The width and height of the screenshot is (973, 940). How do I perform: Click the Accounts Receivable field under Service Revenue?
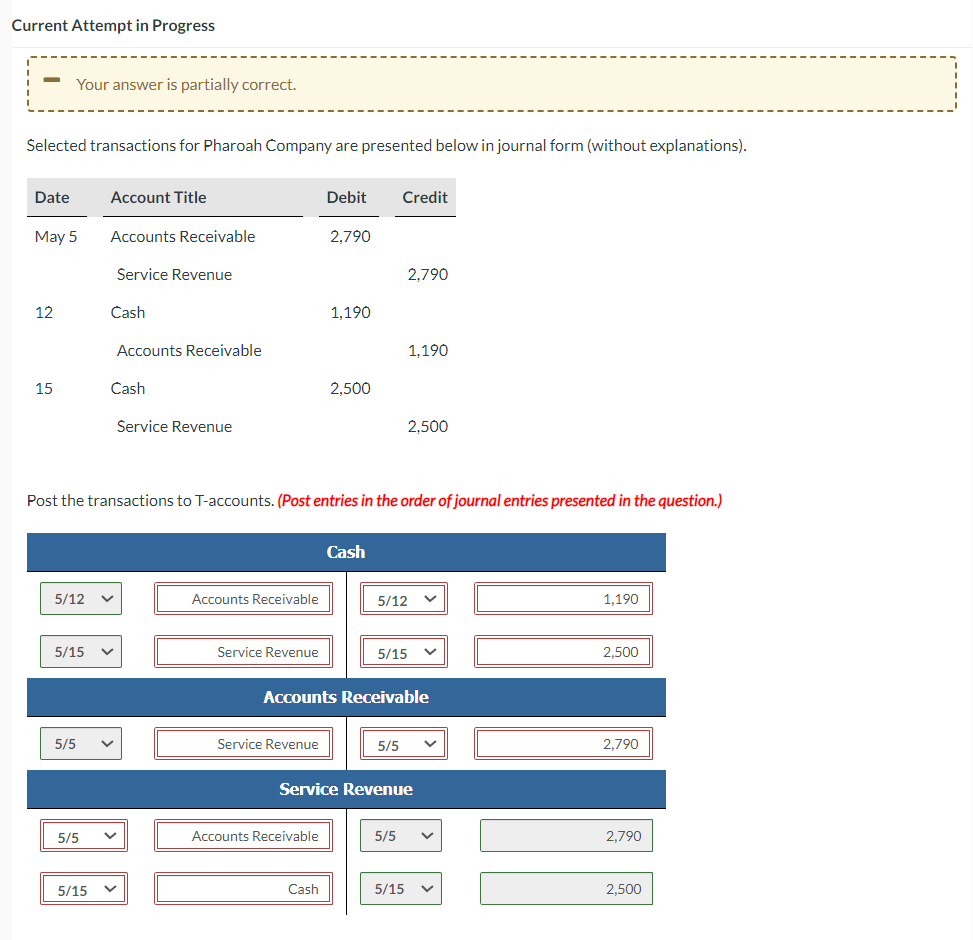point(243,835)
